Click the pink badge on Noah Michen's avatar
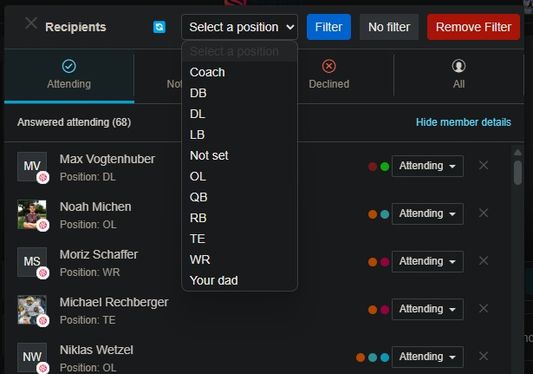This screenshot has height=374, width=533. pyautogui.click(x=43, y=225)
